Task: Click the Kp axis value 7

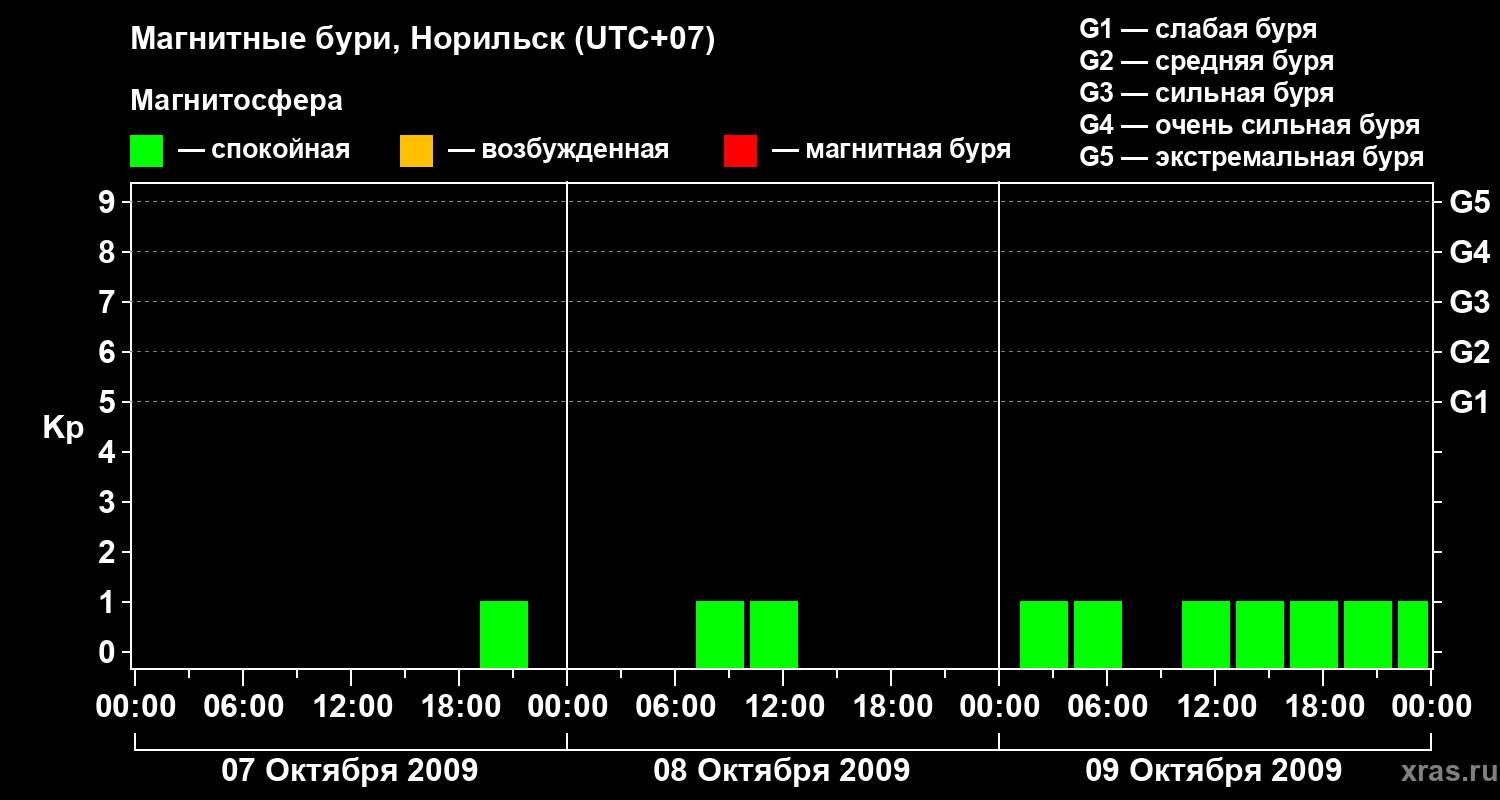Action: coord(109,302)
